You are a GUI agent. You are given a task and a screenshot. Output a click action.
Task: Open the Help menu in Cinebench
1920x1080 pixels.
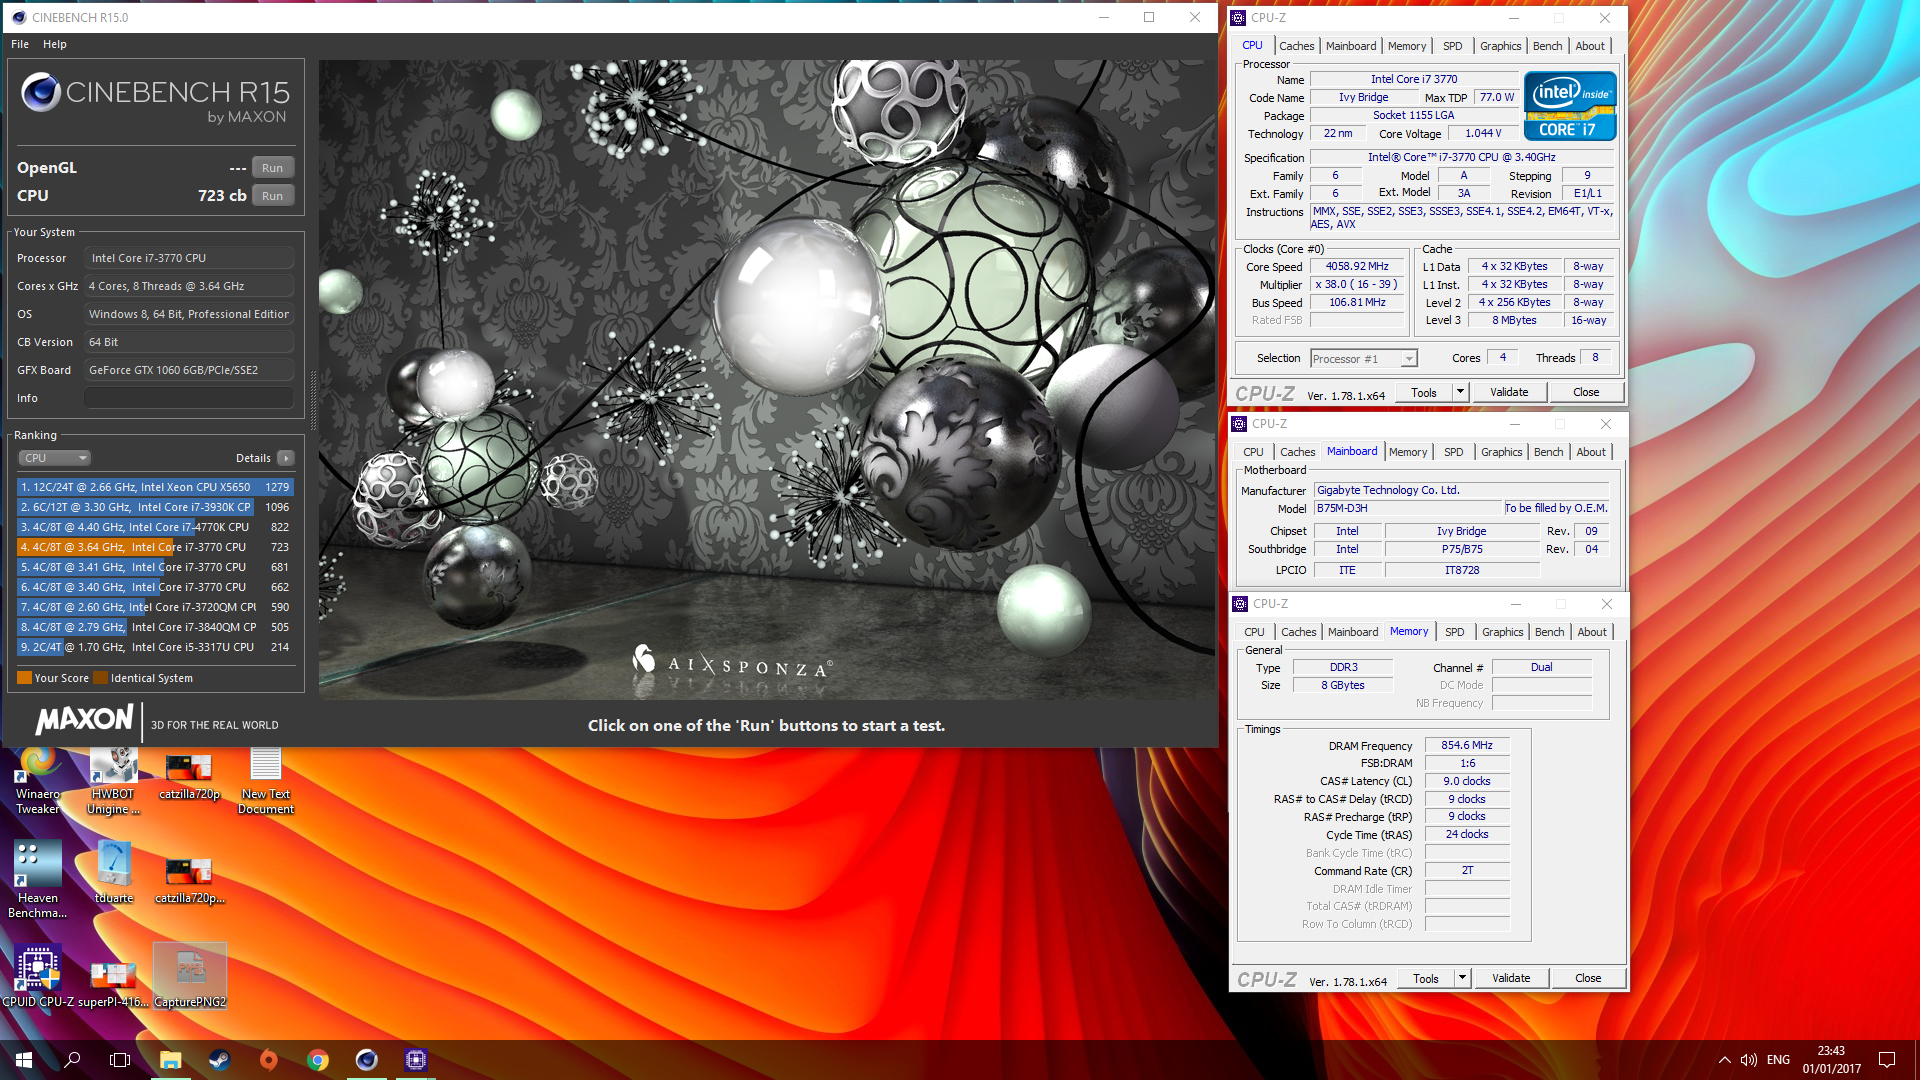55,44
